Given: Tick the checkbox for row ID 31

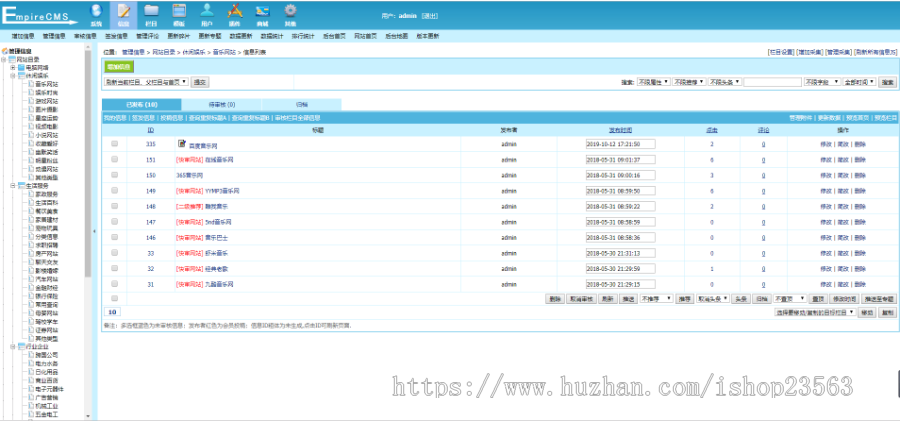Looking at the screenshot, I should point(114,283).
